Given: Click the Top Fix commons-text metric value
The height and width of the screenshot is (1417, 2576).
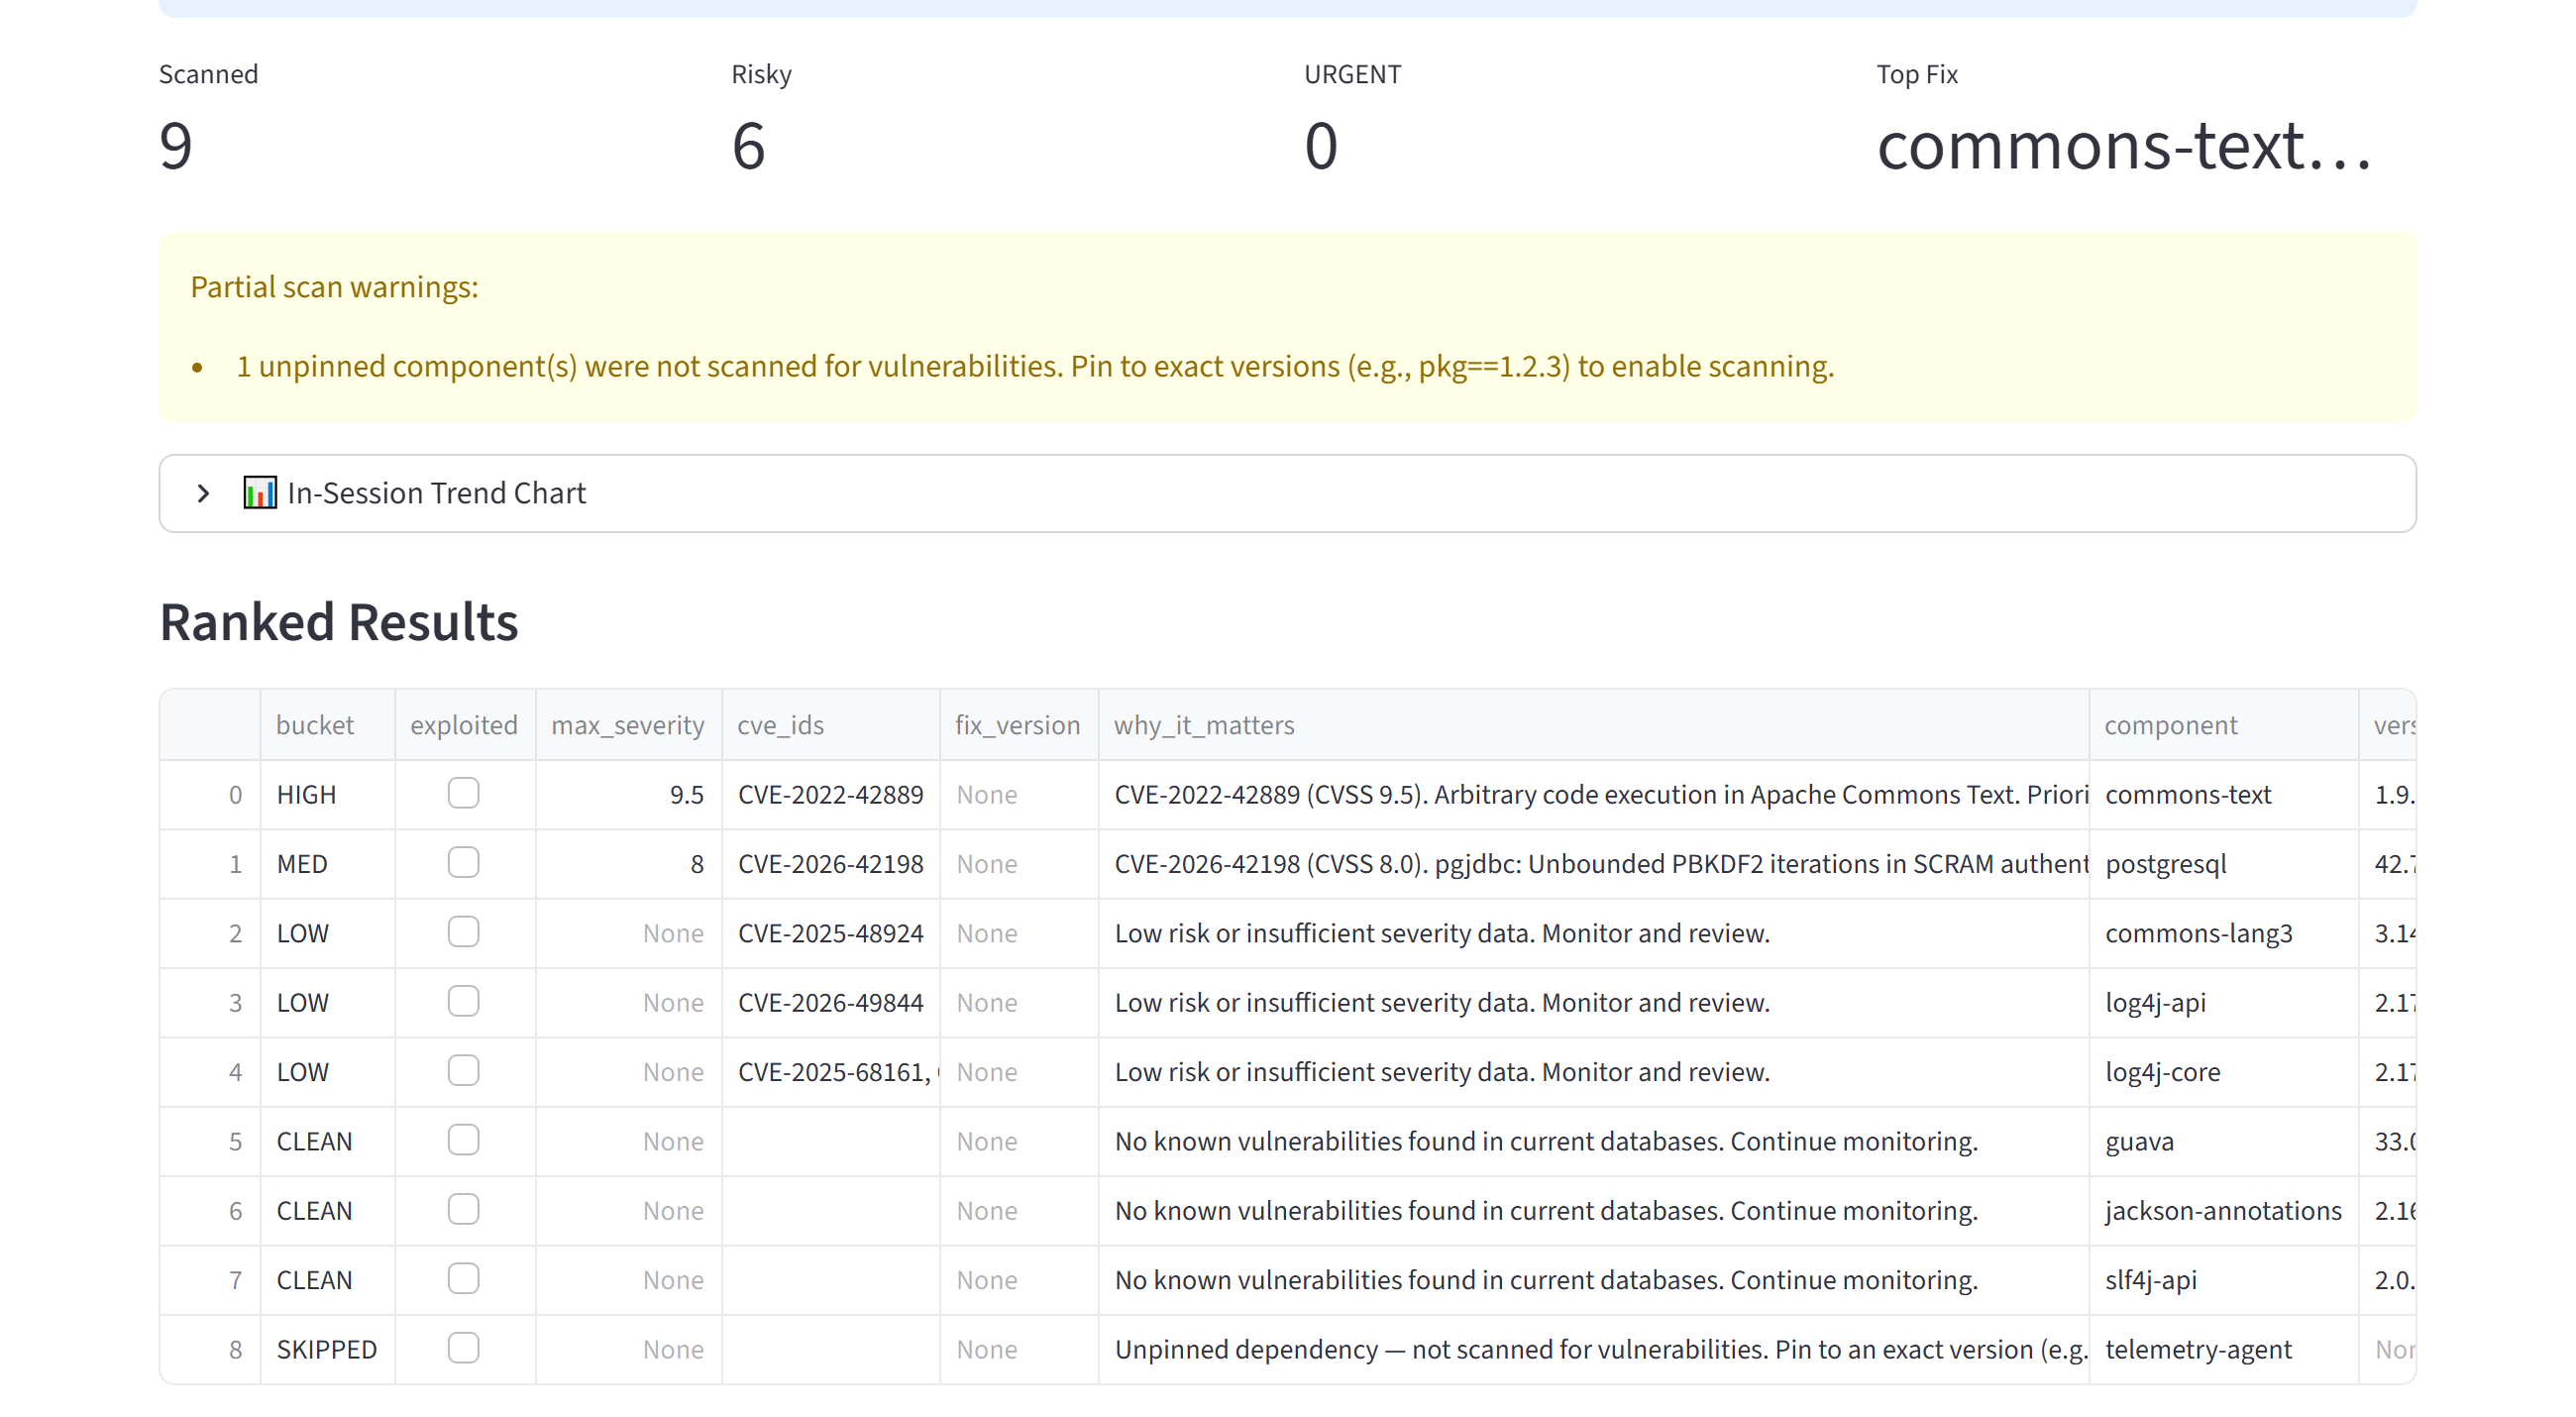Looking at the screenshot, I should (2124, 146).
